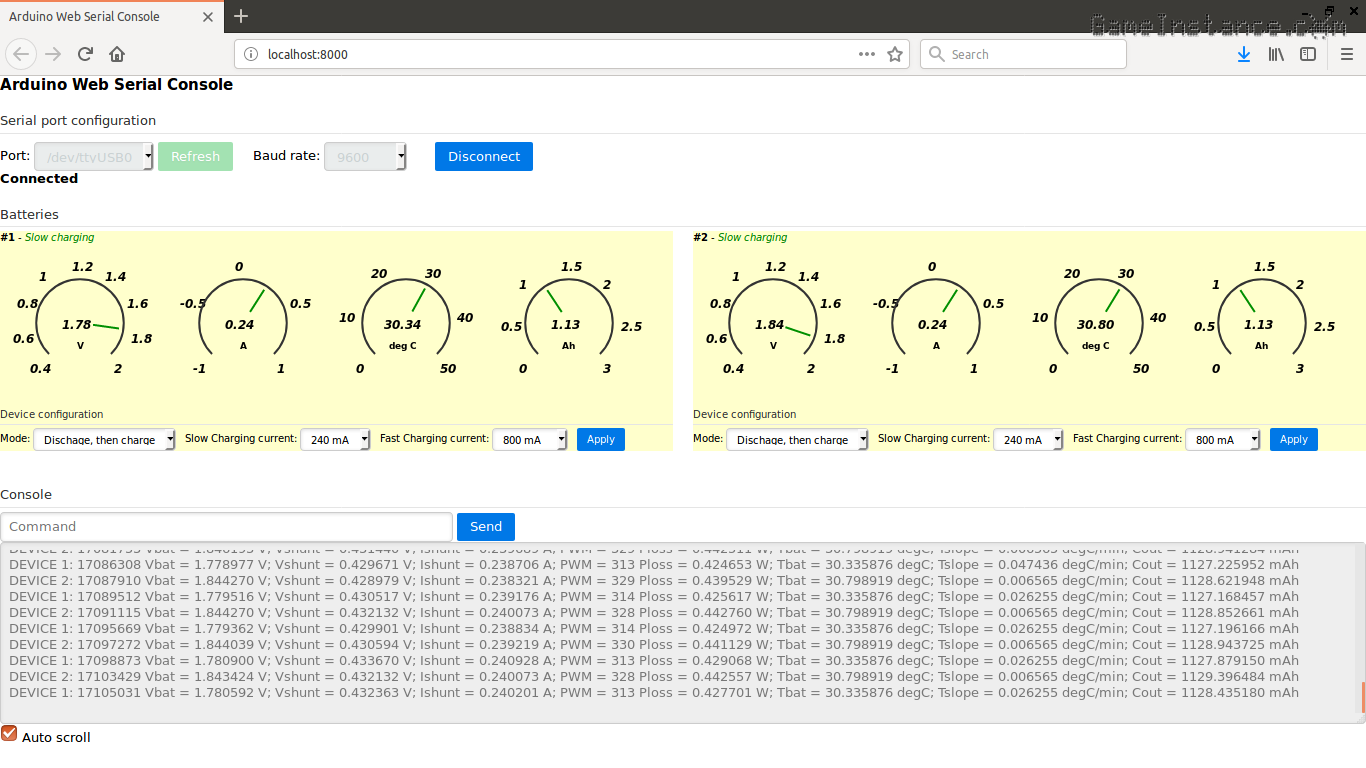Click the DEVICE 2: 17091115 log line
The height and width of the screenshot is (768, 1366).
click(654, 613)
